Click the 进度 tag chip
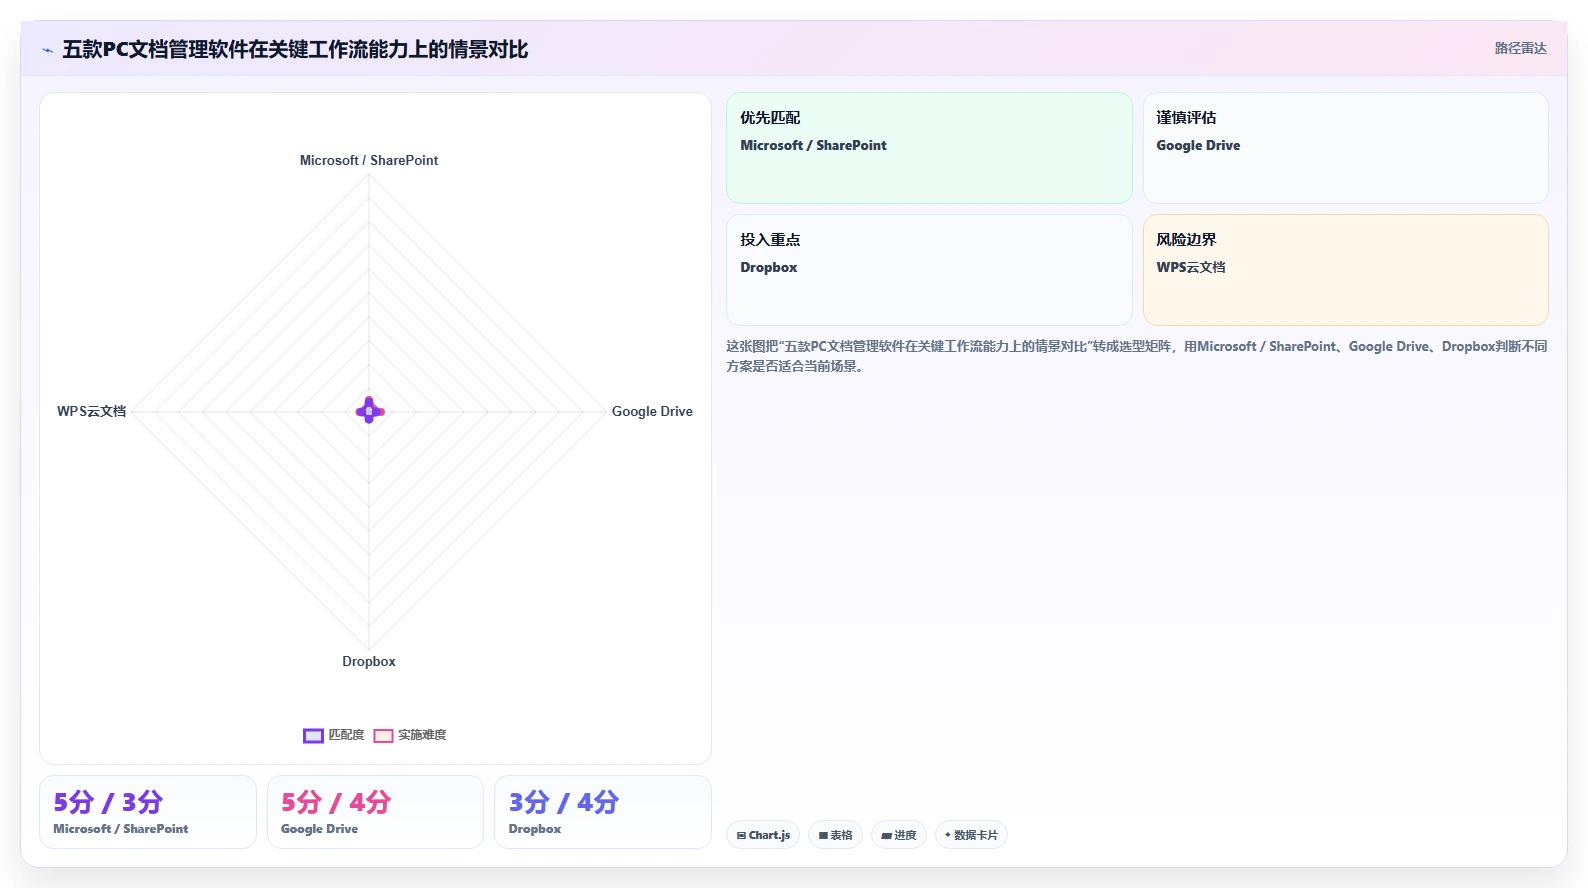1588x888 pixels. tap(898, 835)
